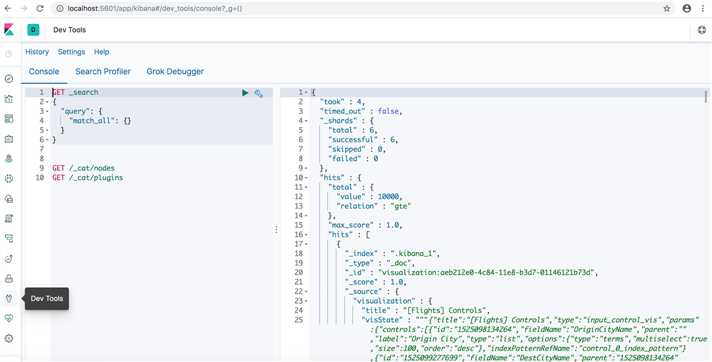The height and width of the screenshot is (362, 712).
Task: Open the Recently viewed clock icon
Action: (x=9, y=54)
